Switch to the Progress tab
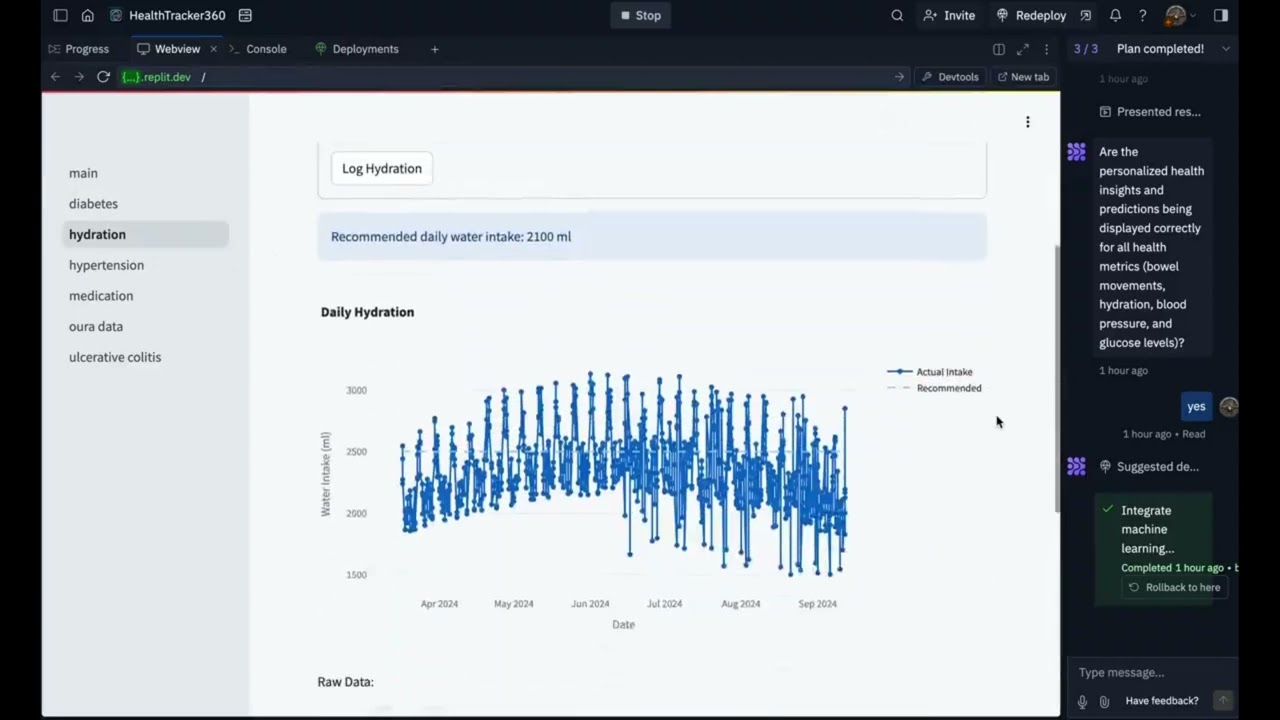 click(x=78, y=49)
